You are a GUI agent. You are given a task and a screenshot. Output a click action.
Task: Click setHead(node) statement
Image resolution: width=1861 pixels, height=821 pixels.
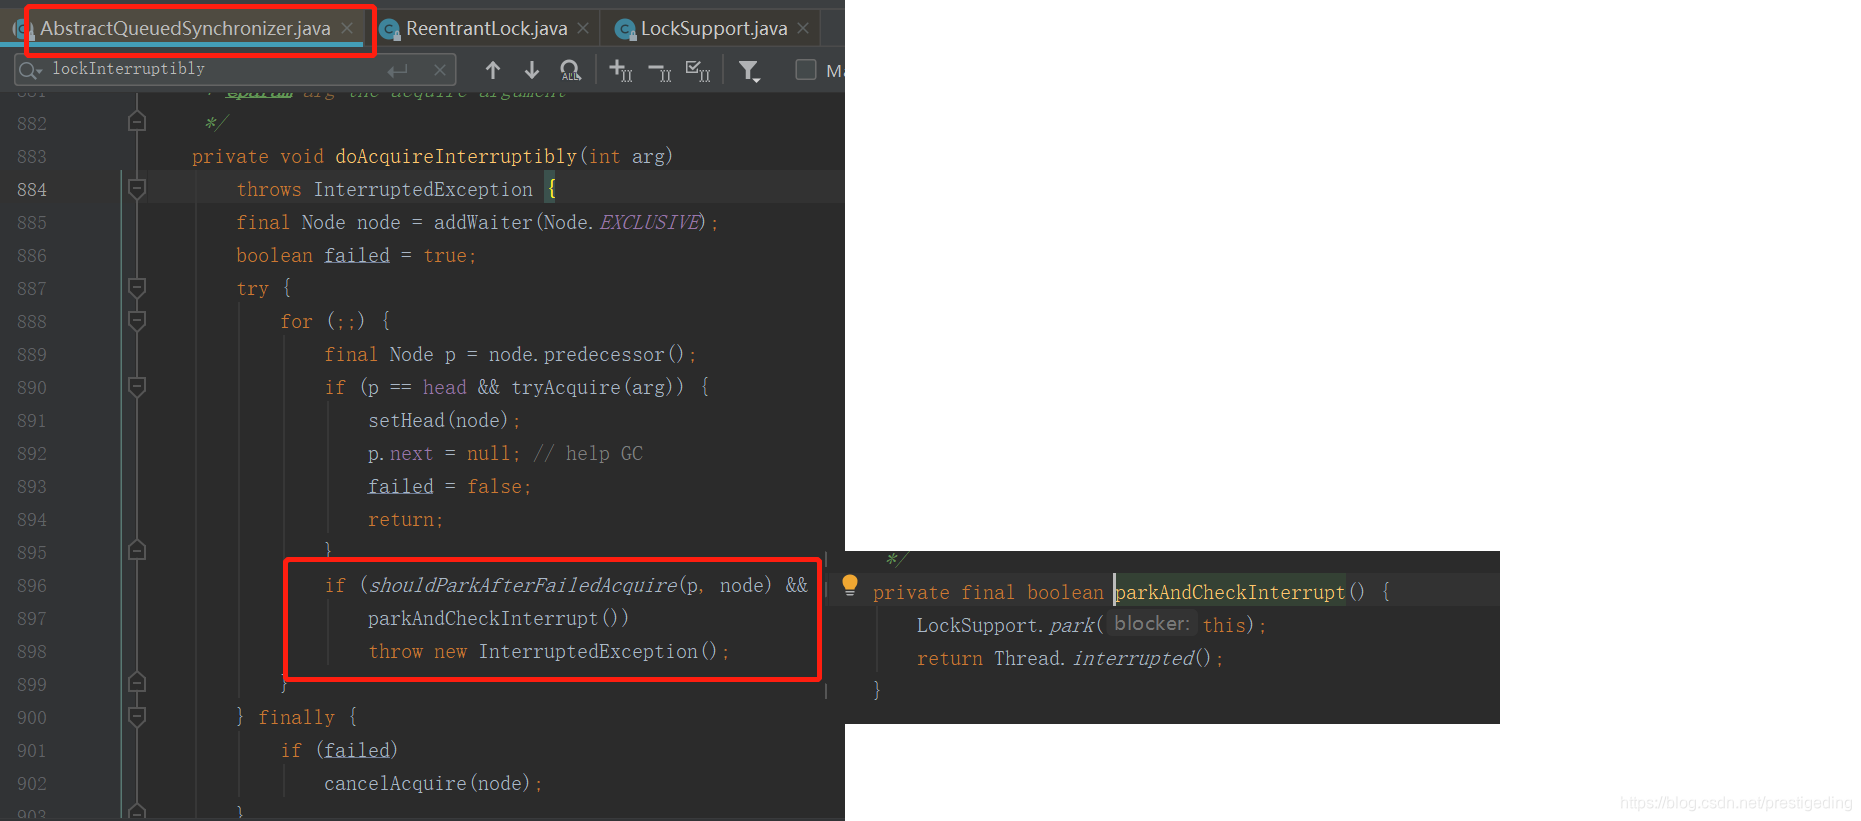pyautogui.click(x=443, y=420)
